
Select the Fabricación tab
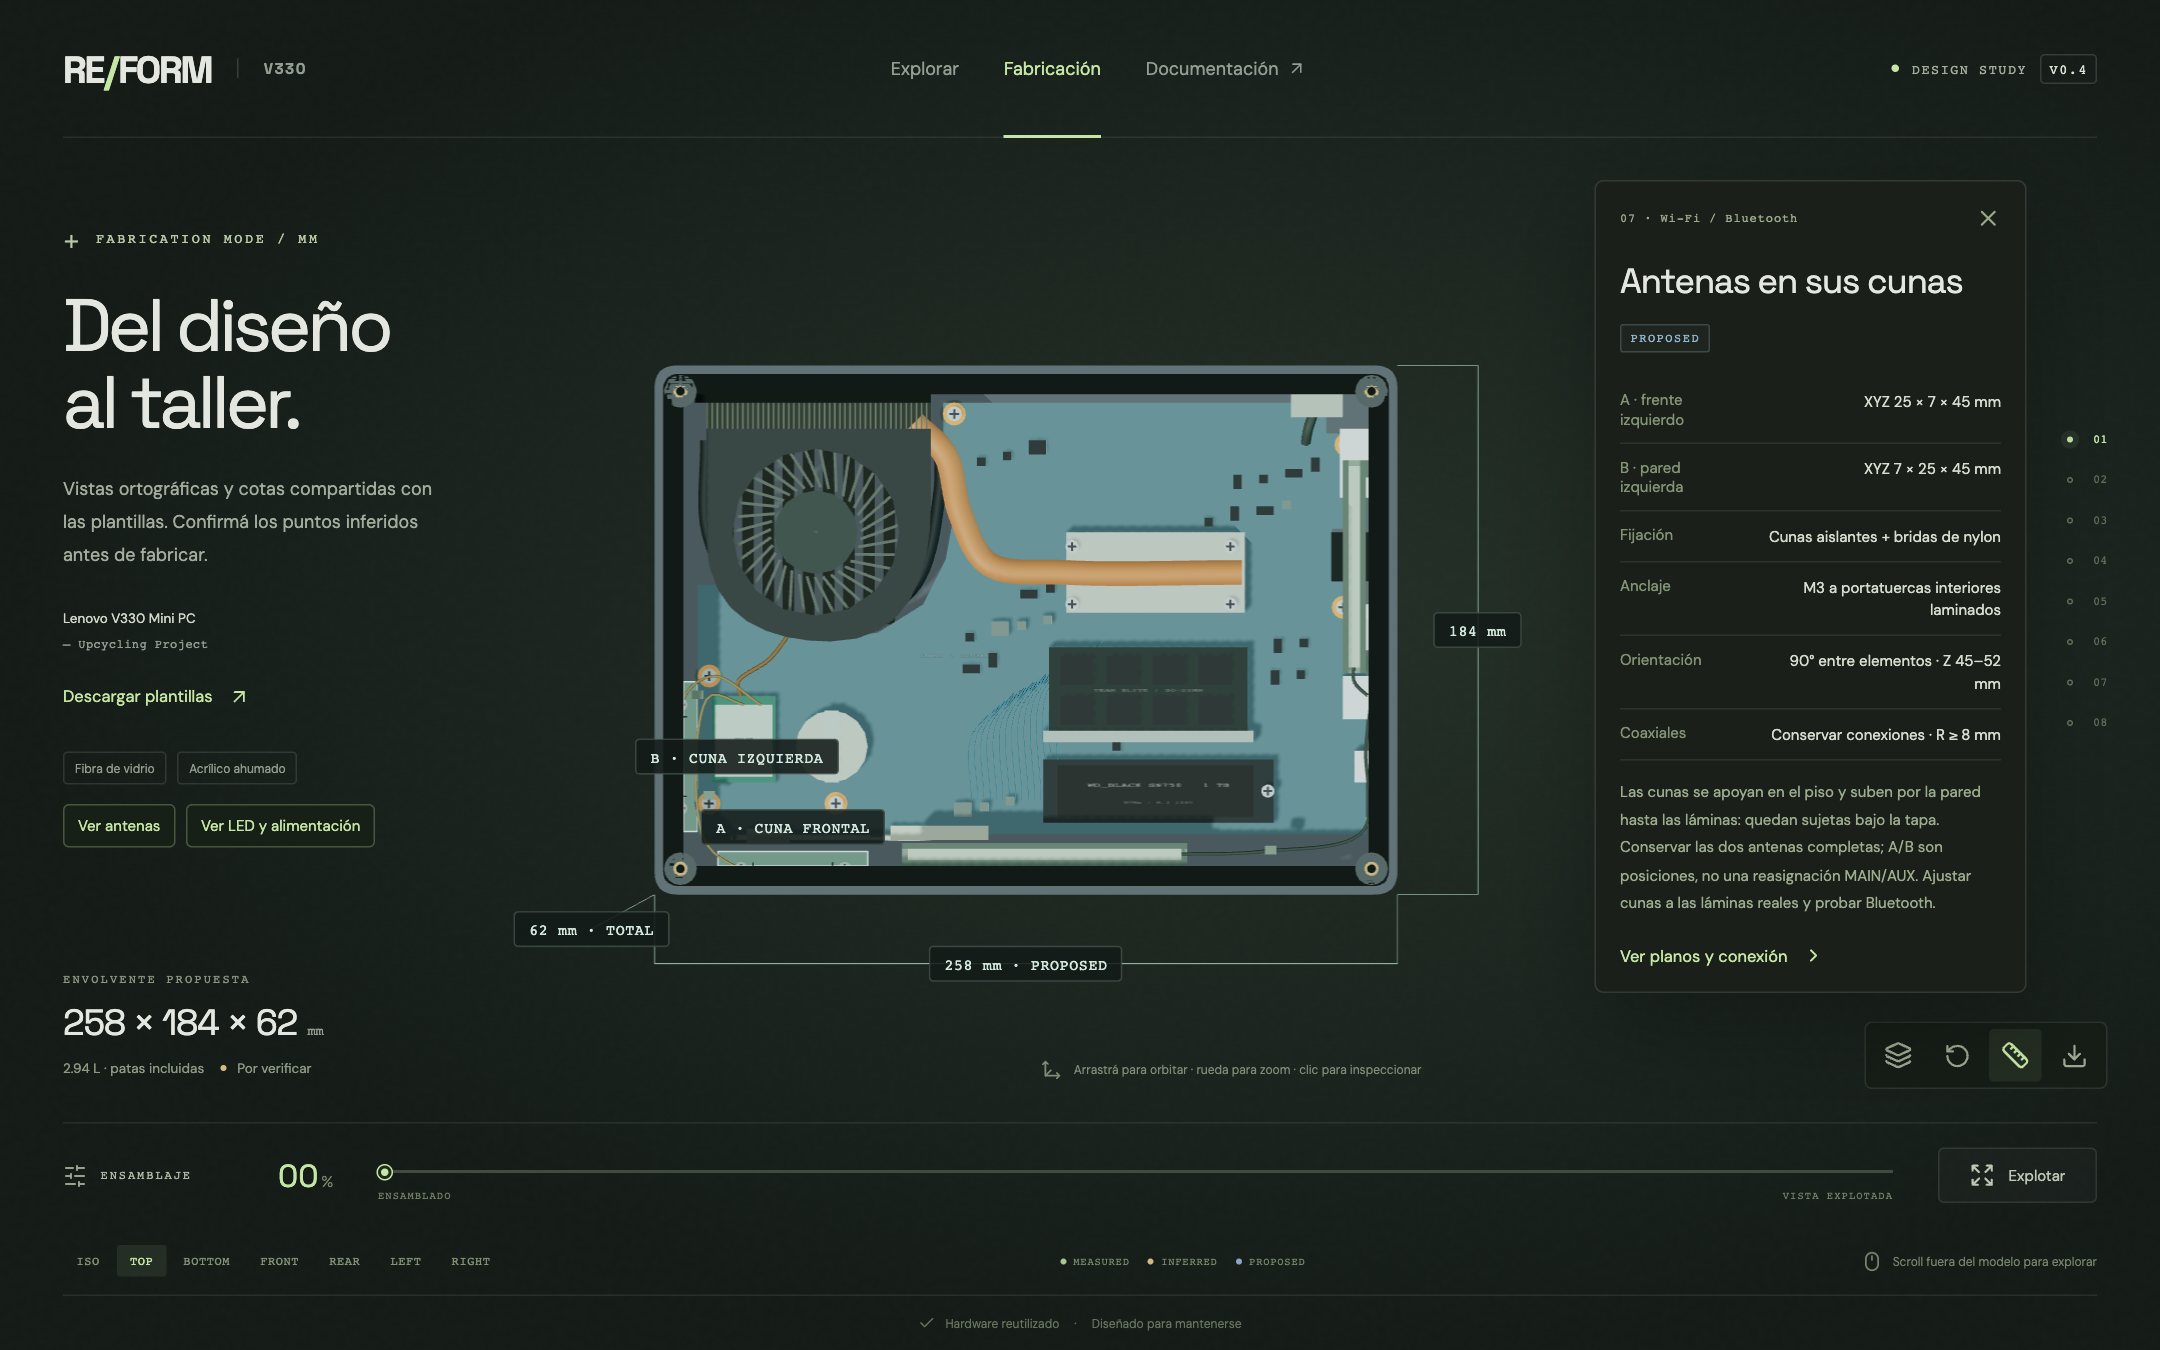click(1052, 68)
